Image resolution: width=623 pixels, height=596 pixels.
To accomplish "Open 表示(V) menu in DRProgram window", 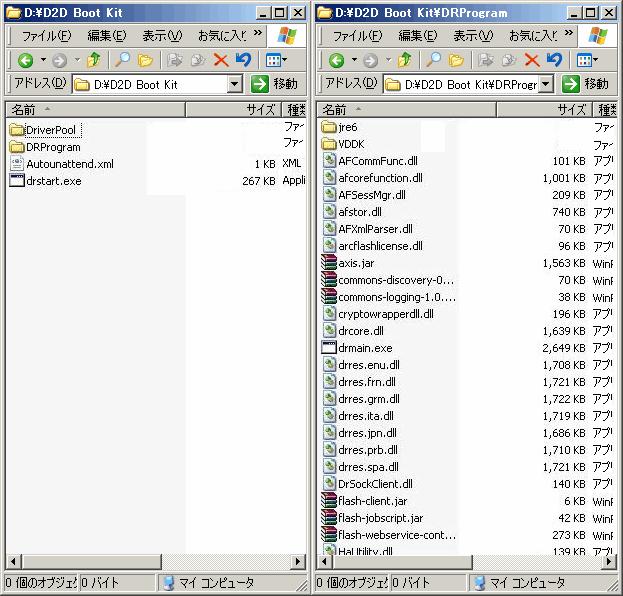I will coord(473,36).
